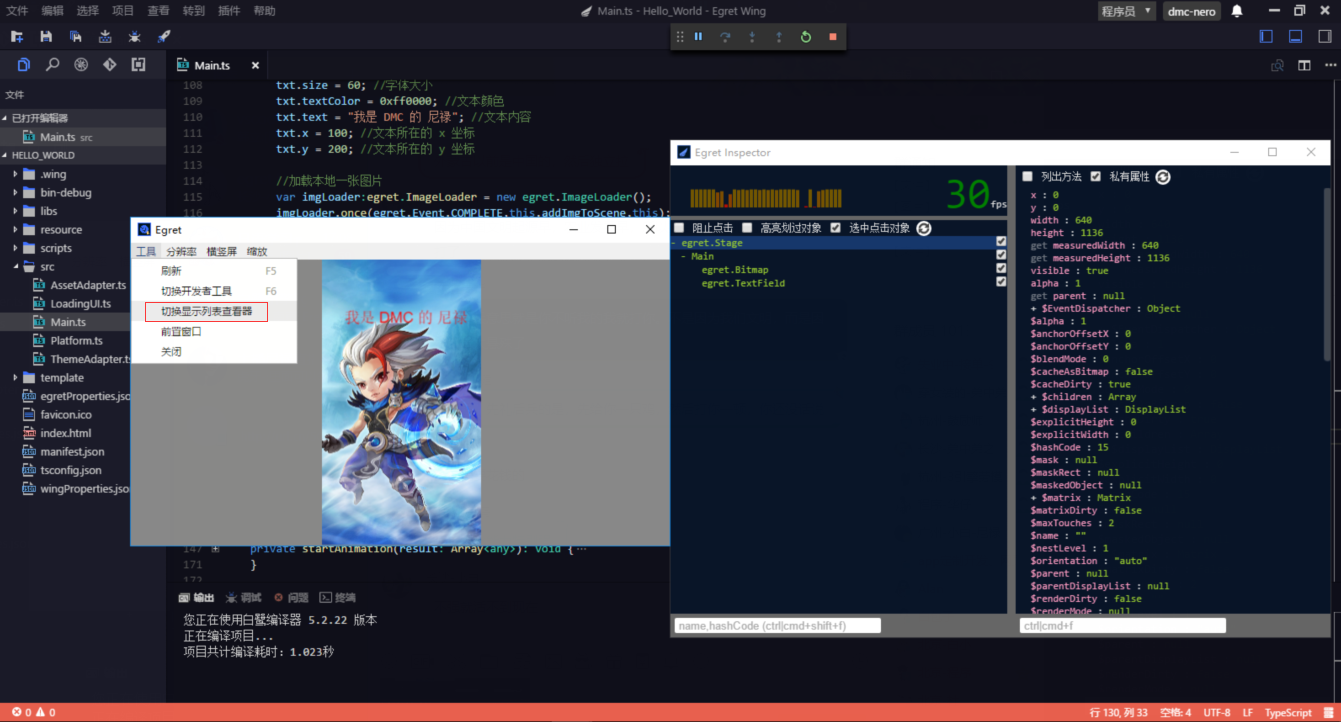1341x722 pixels.
Task: Expand the libs folder
Action: tap(16, 211)
